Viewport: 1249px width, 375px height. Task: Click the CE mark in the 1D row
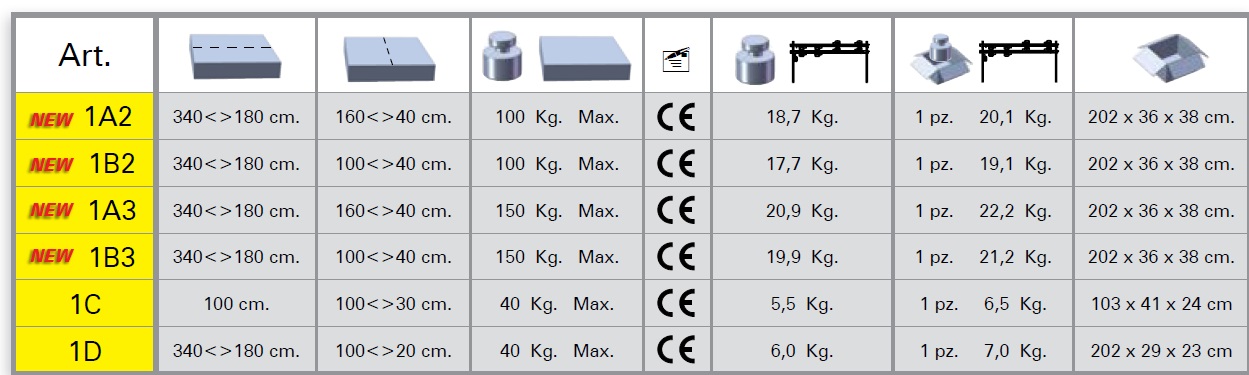(x=676, y=350)
